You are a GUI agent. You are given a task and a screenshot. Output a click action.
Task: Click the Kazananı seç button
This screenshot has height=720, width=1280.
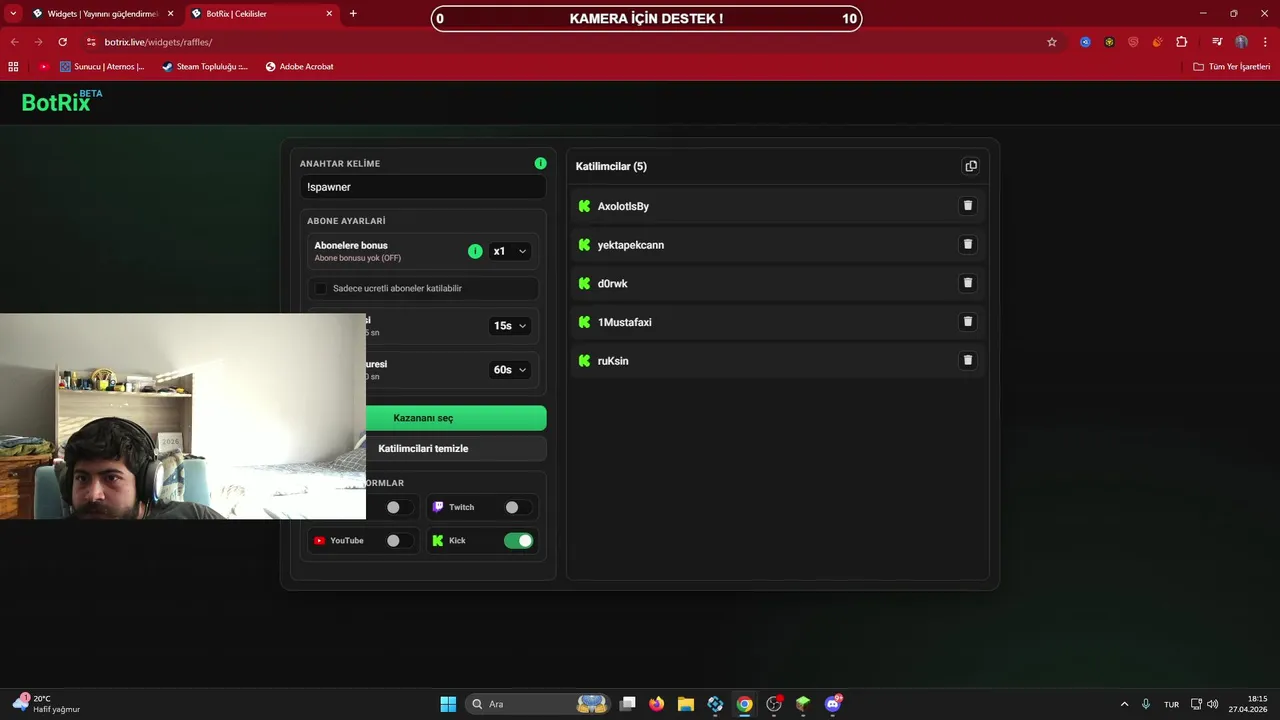coord(423,418)
